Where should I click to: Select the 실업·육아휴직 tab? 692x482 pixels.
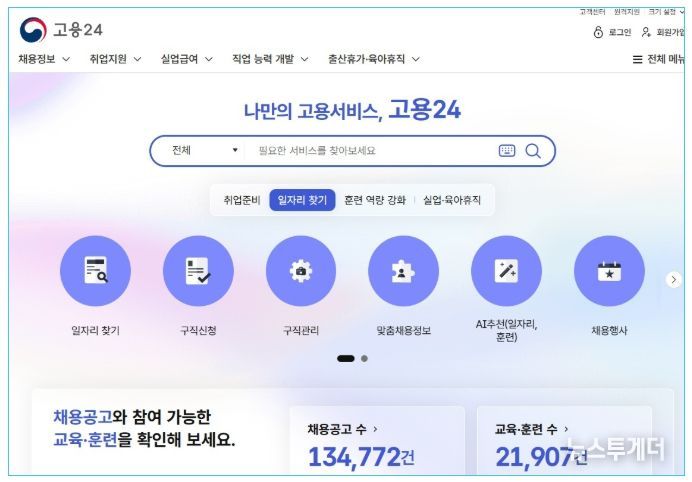click(x=452, y=200)
